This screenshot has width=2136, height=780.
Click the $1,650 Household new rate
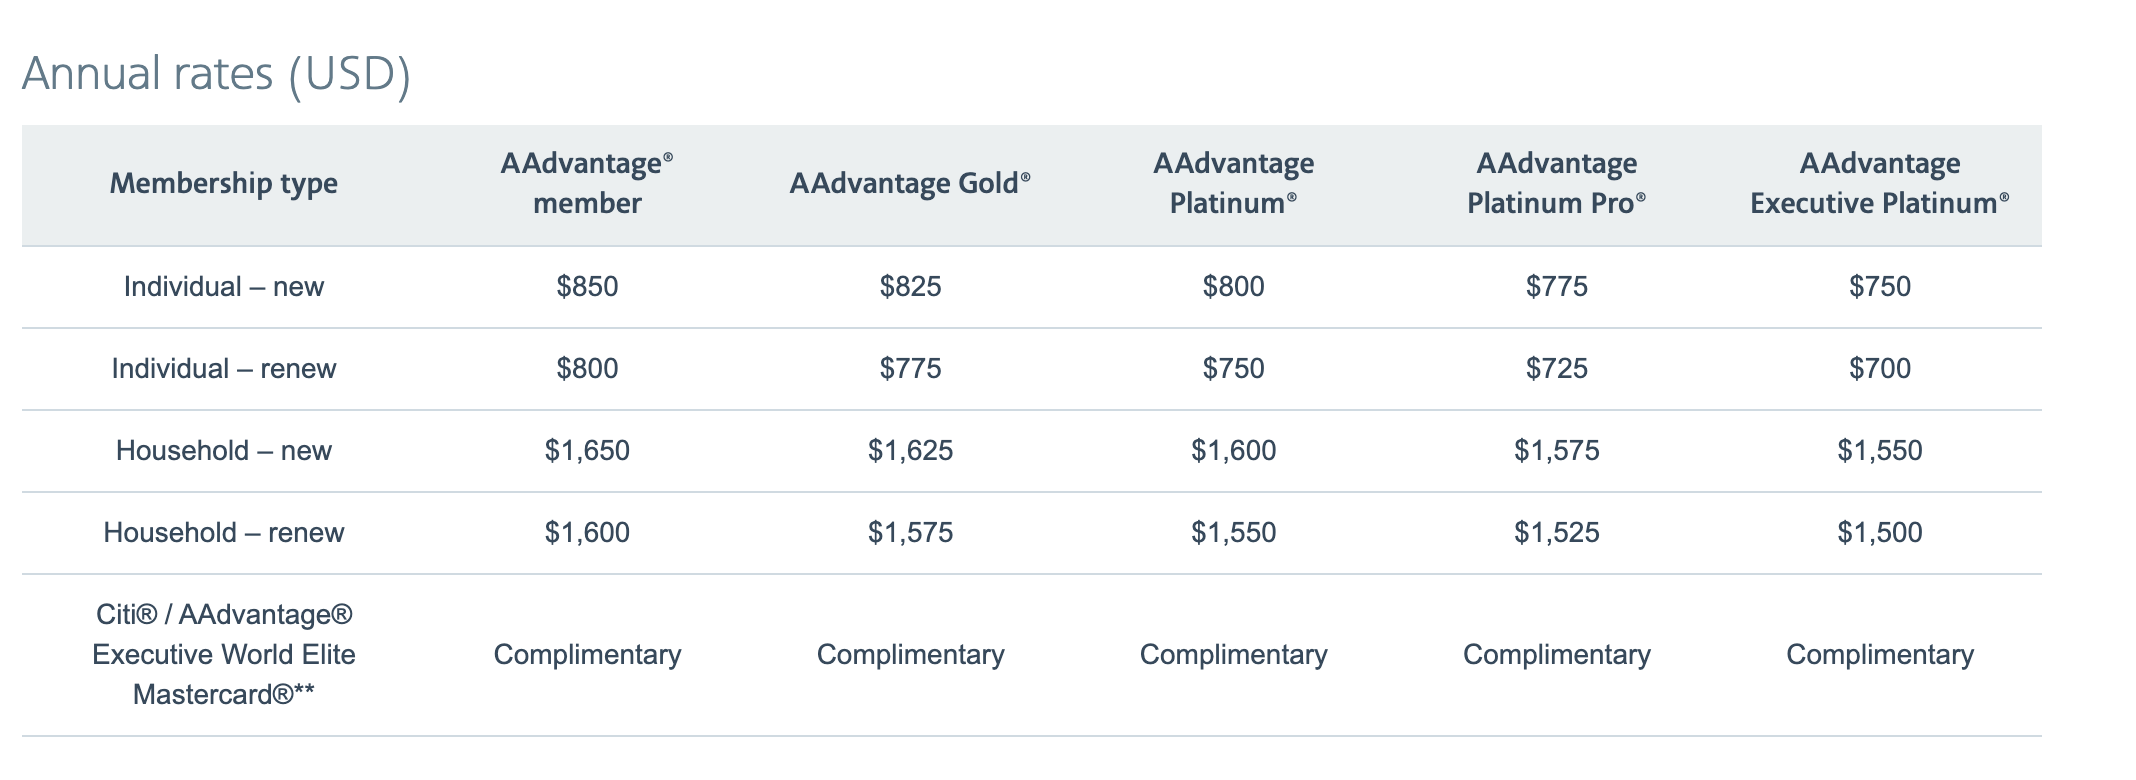(x=587, y=451)
